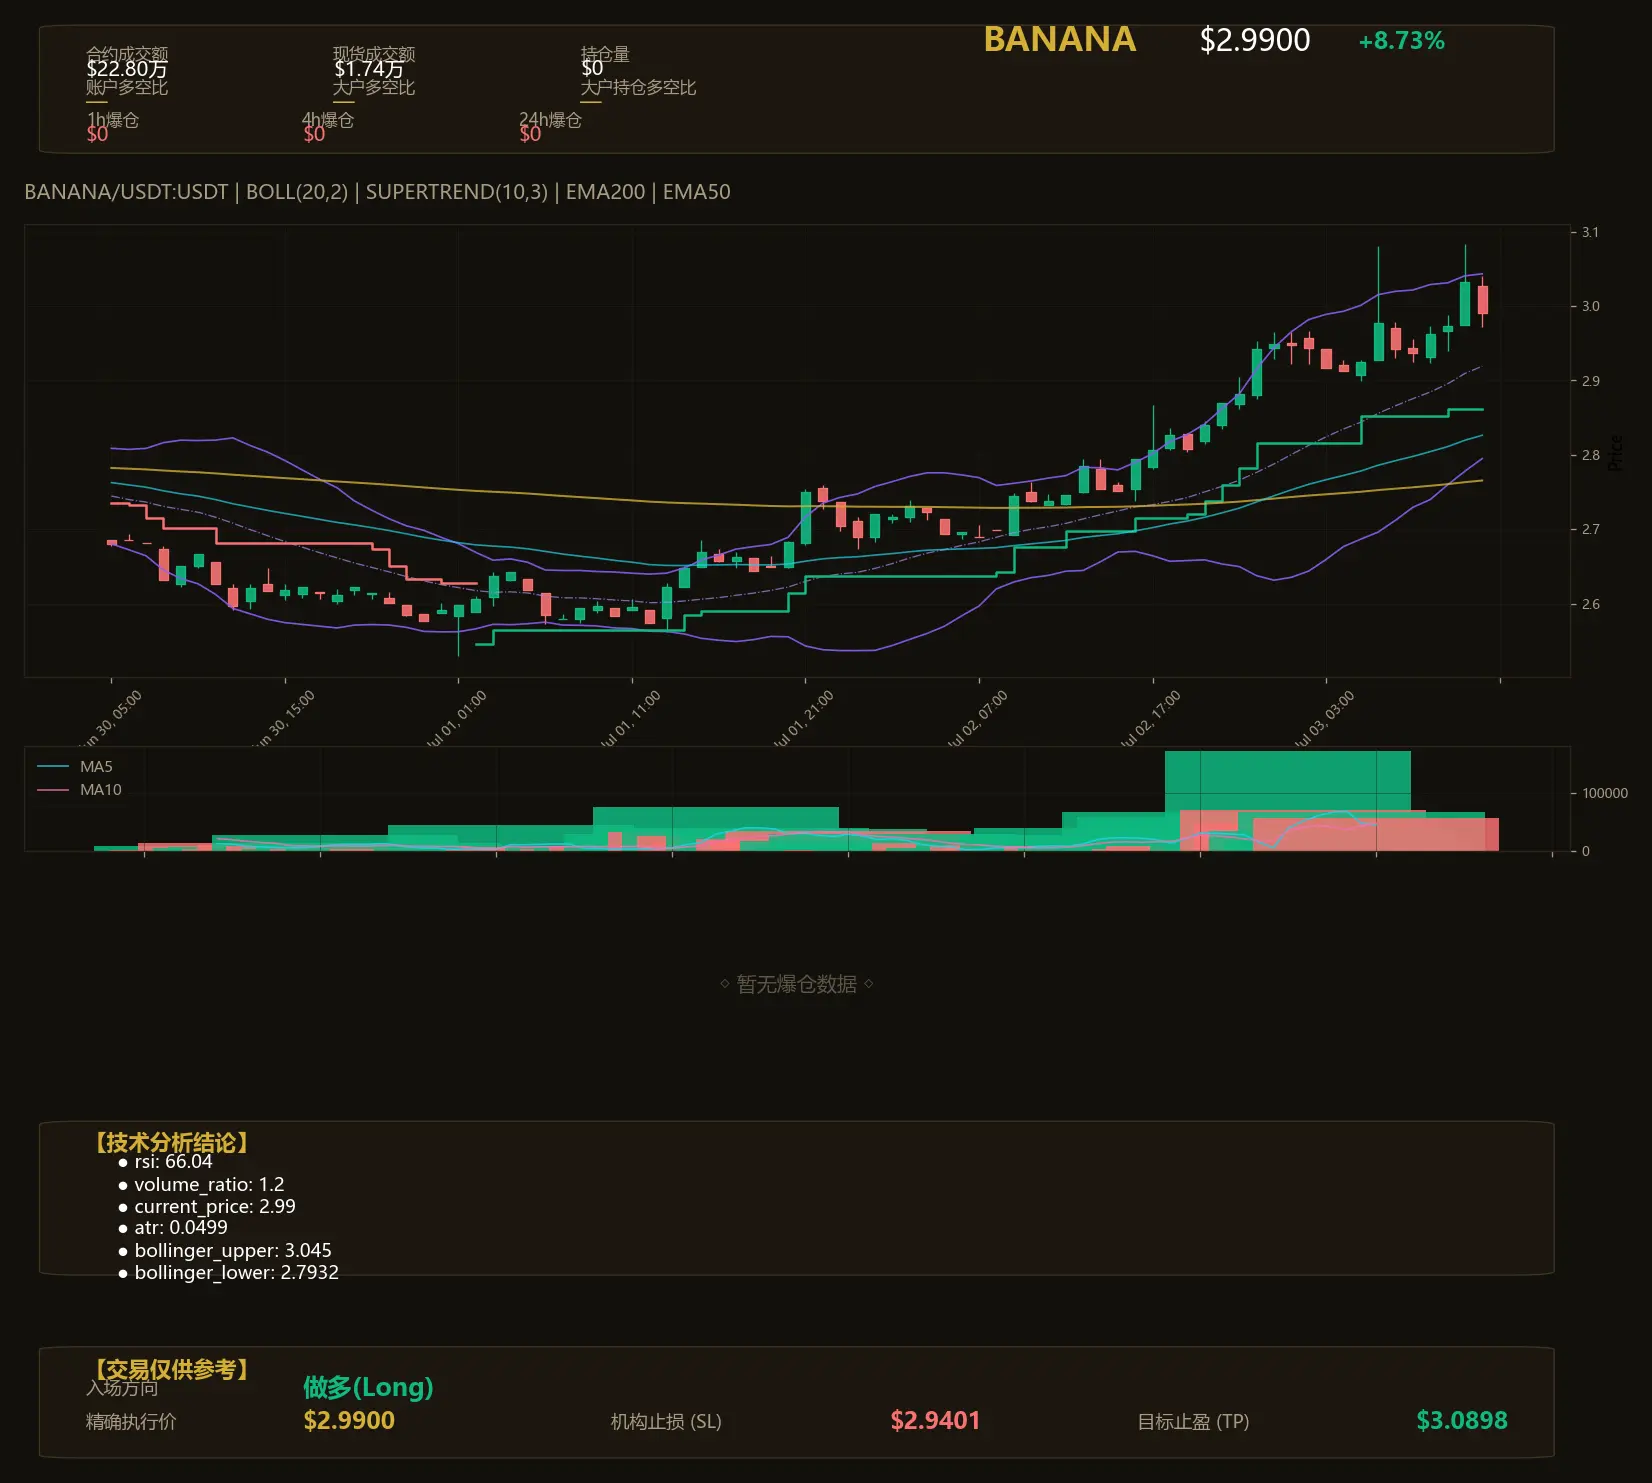The height and width of the screenshot is (1483, 1652).
Task: Click the $2.9401 stop loss value
Action: [935, 1421]
